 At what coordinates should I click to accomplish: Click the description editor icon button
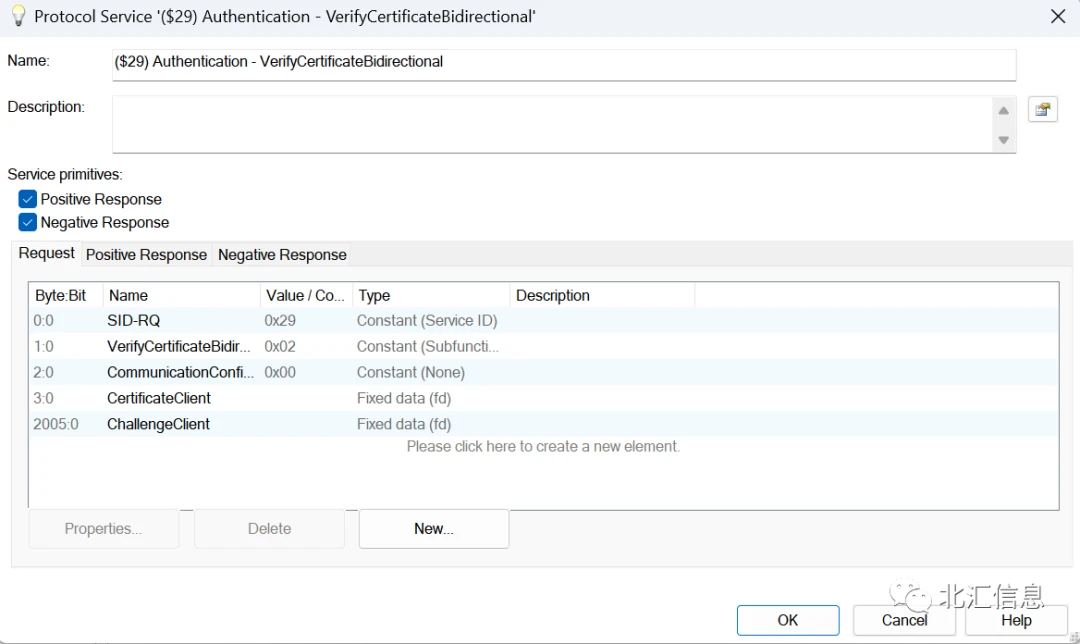[1043, 110]
